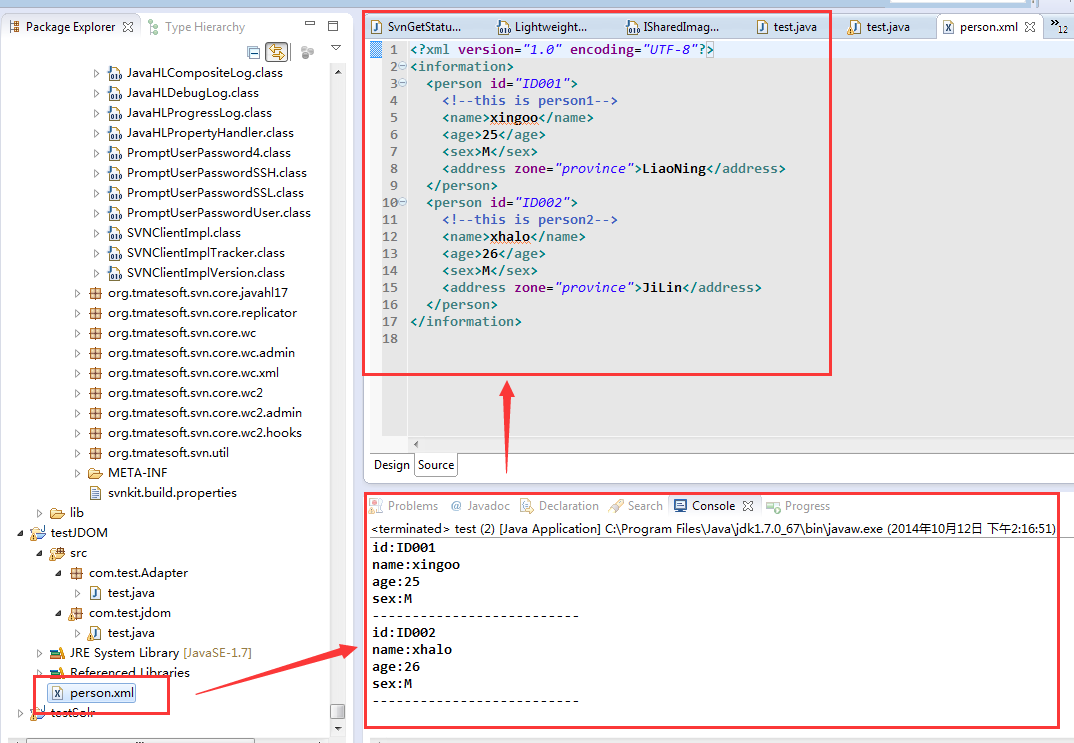Open the Search view tab
The width and height of the screenshot is (1074, 743).
636,506
